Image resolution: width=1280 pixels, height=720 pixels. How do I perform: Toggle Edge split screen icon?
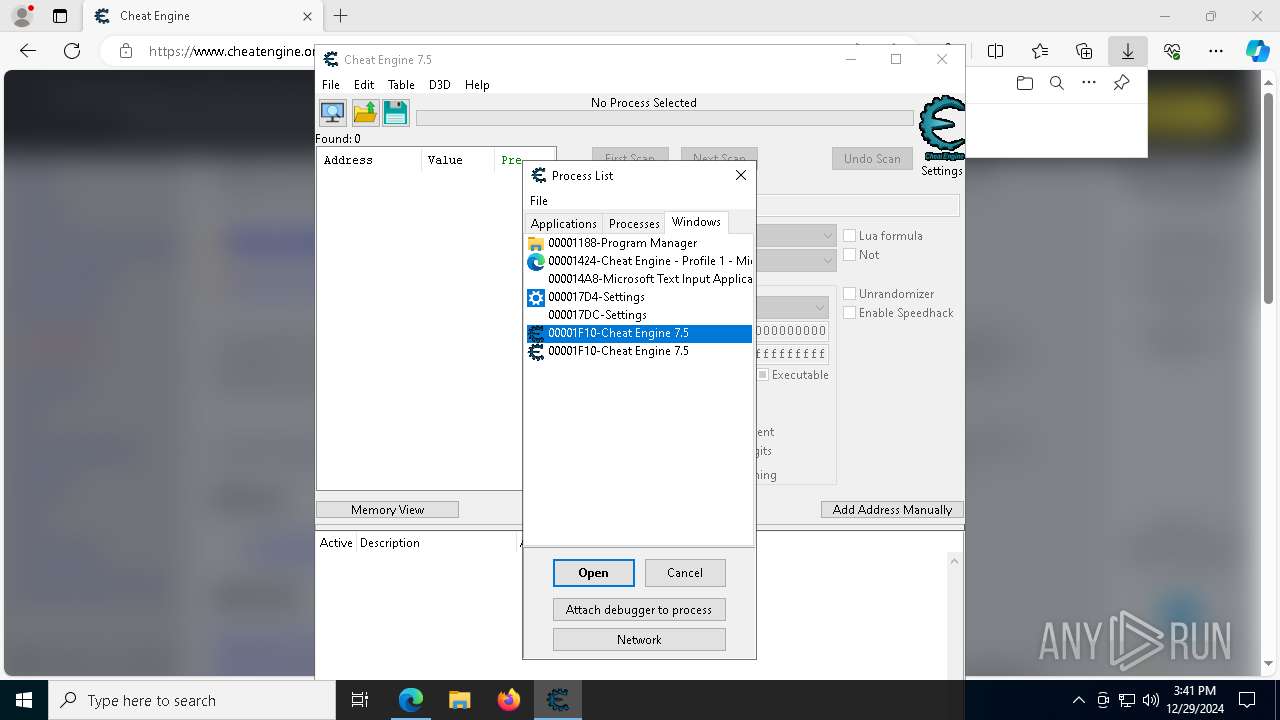click(x=996, y=51)
